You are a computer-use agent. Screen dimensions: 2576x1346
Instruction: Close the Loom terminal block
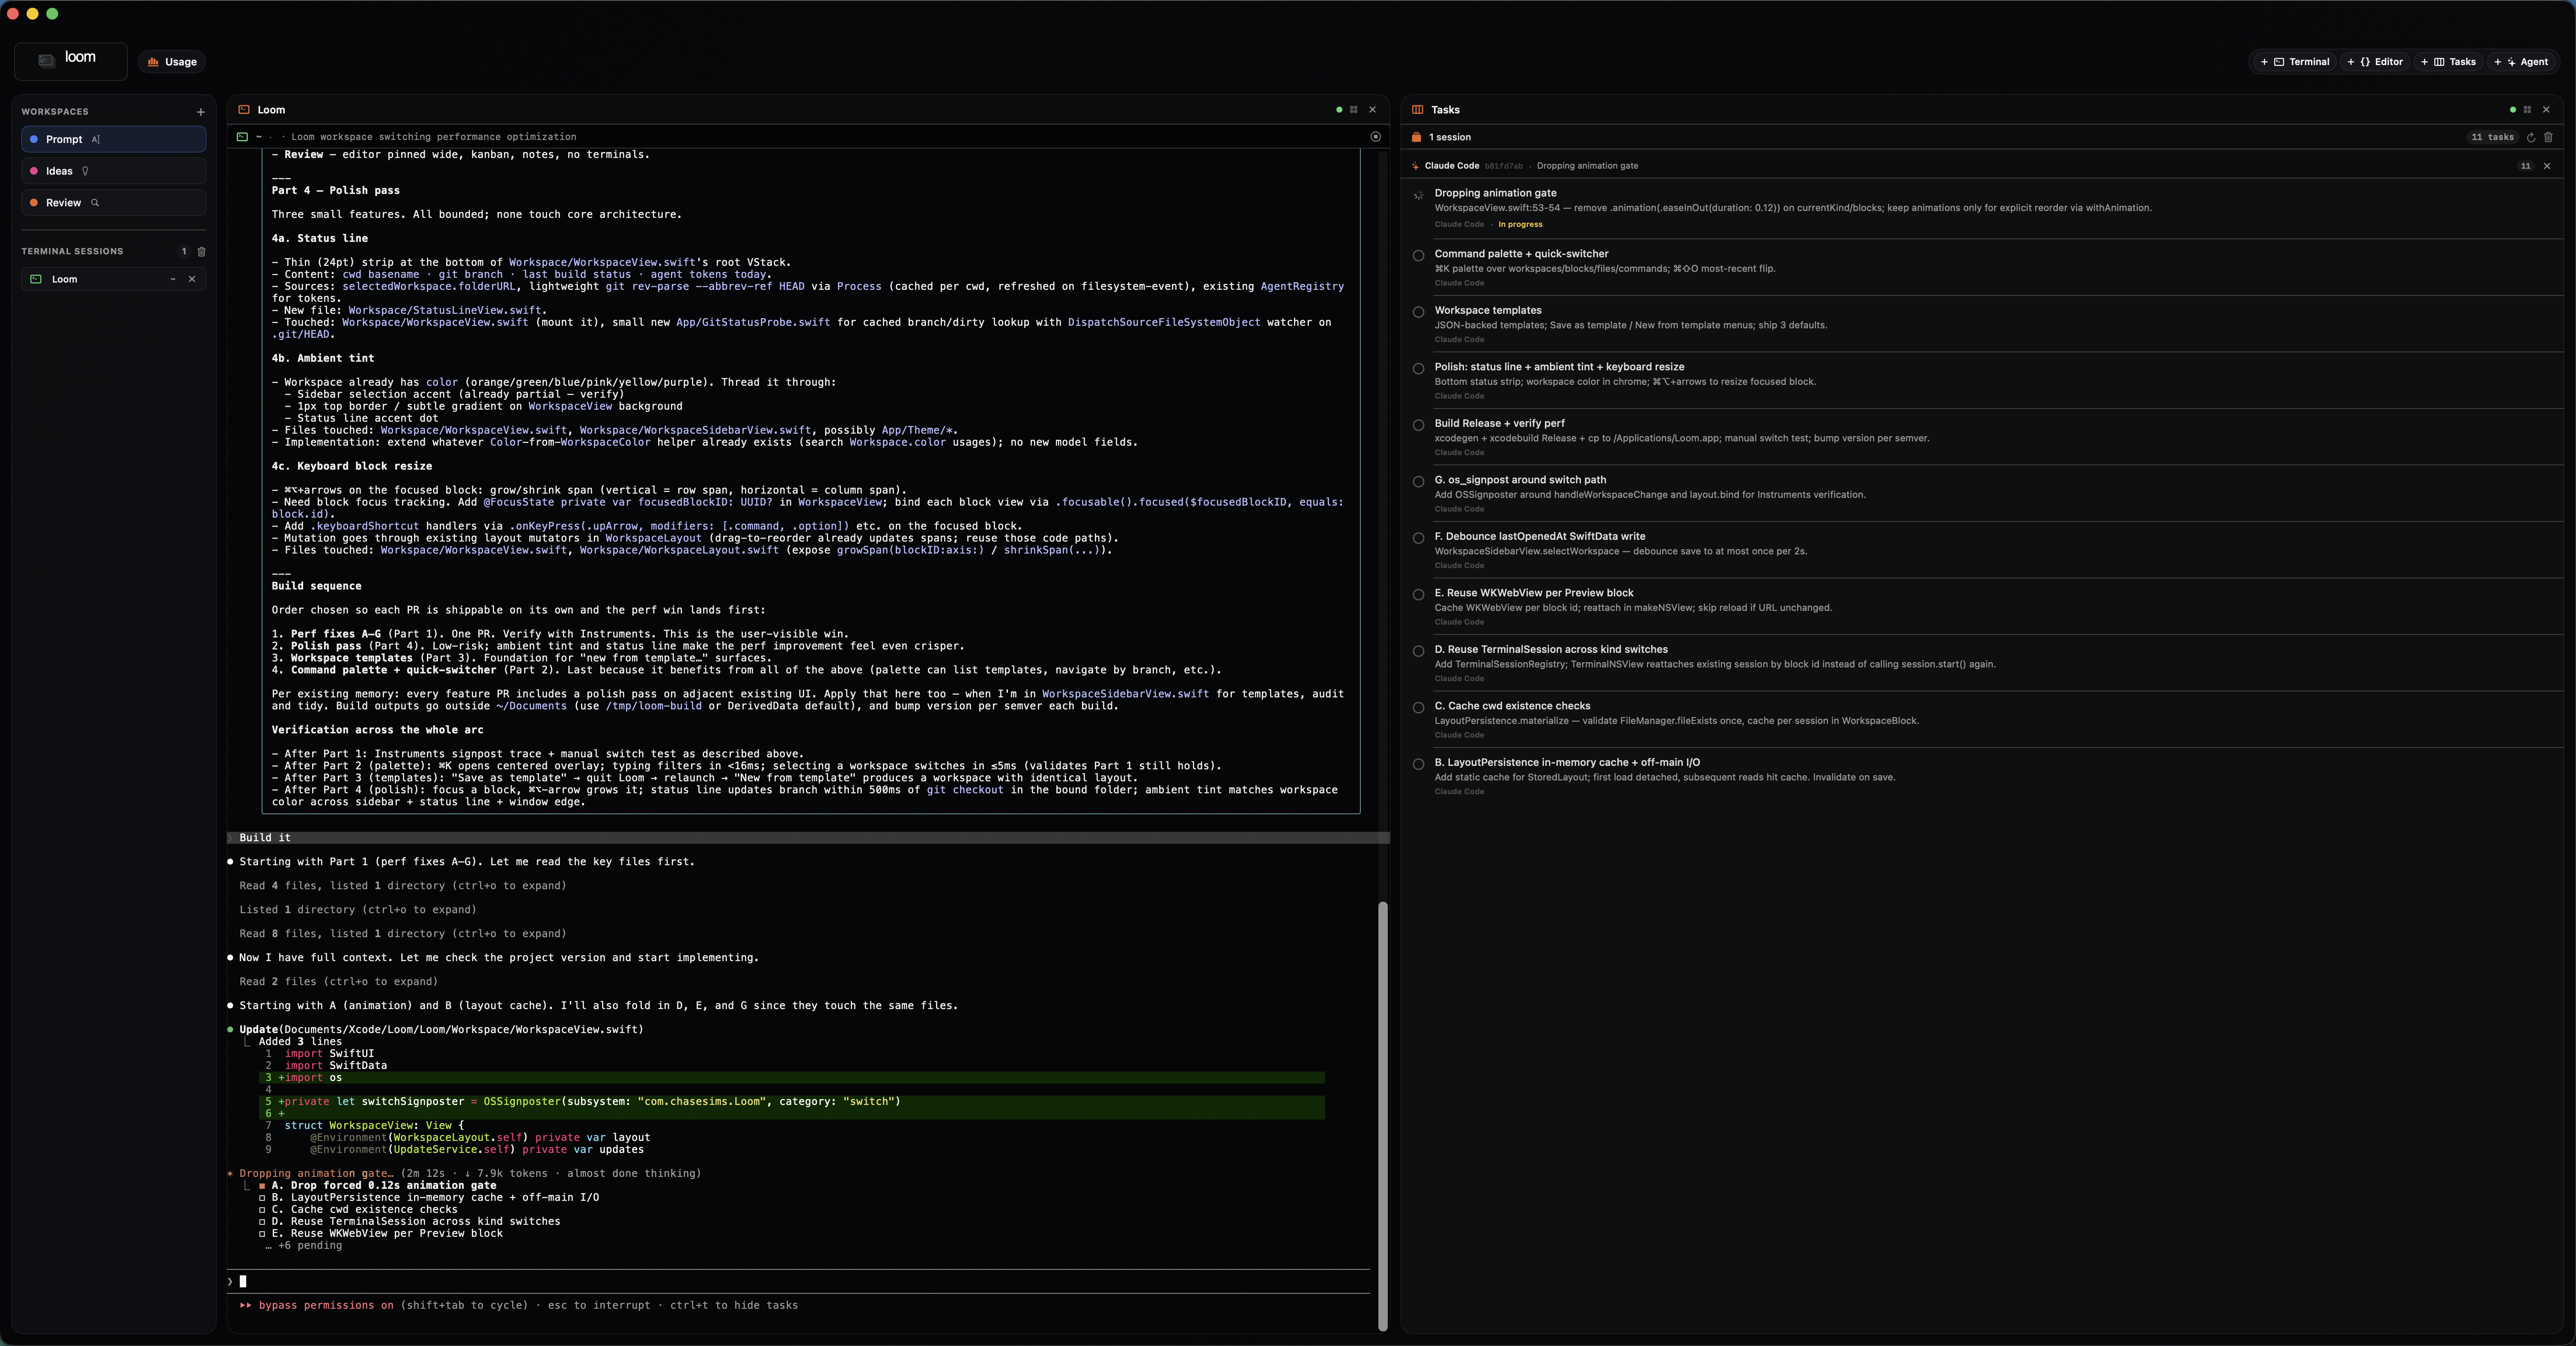(1373, 110)
